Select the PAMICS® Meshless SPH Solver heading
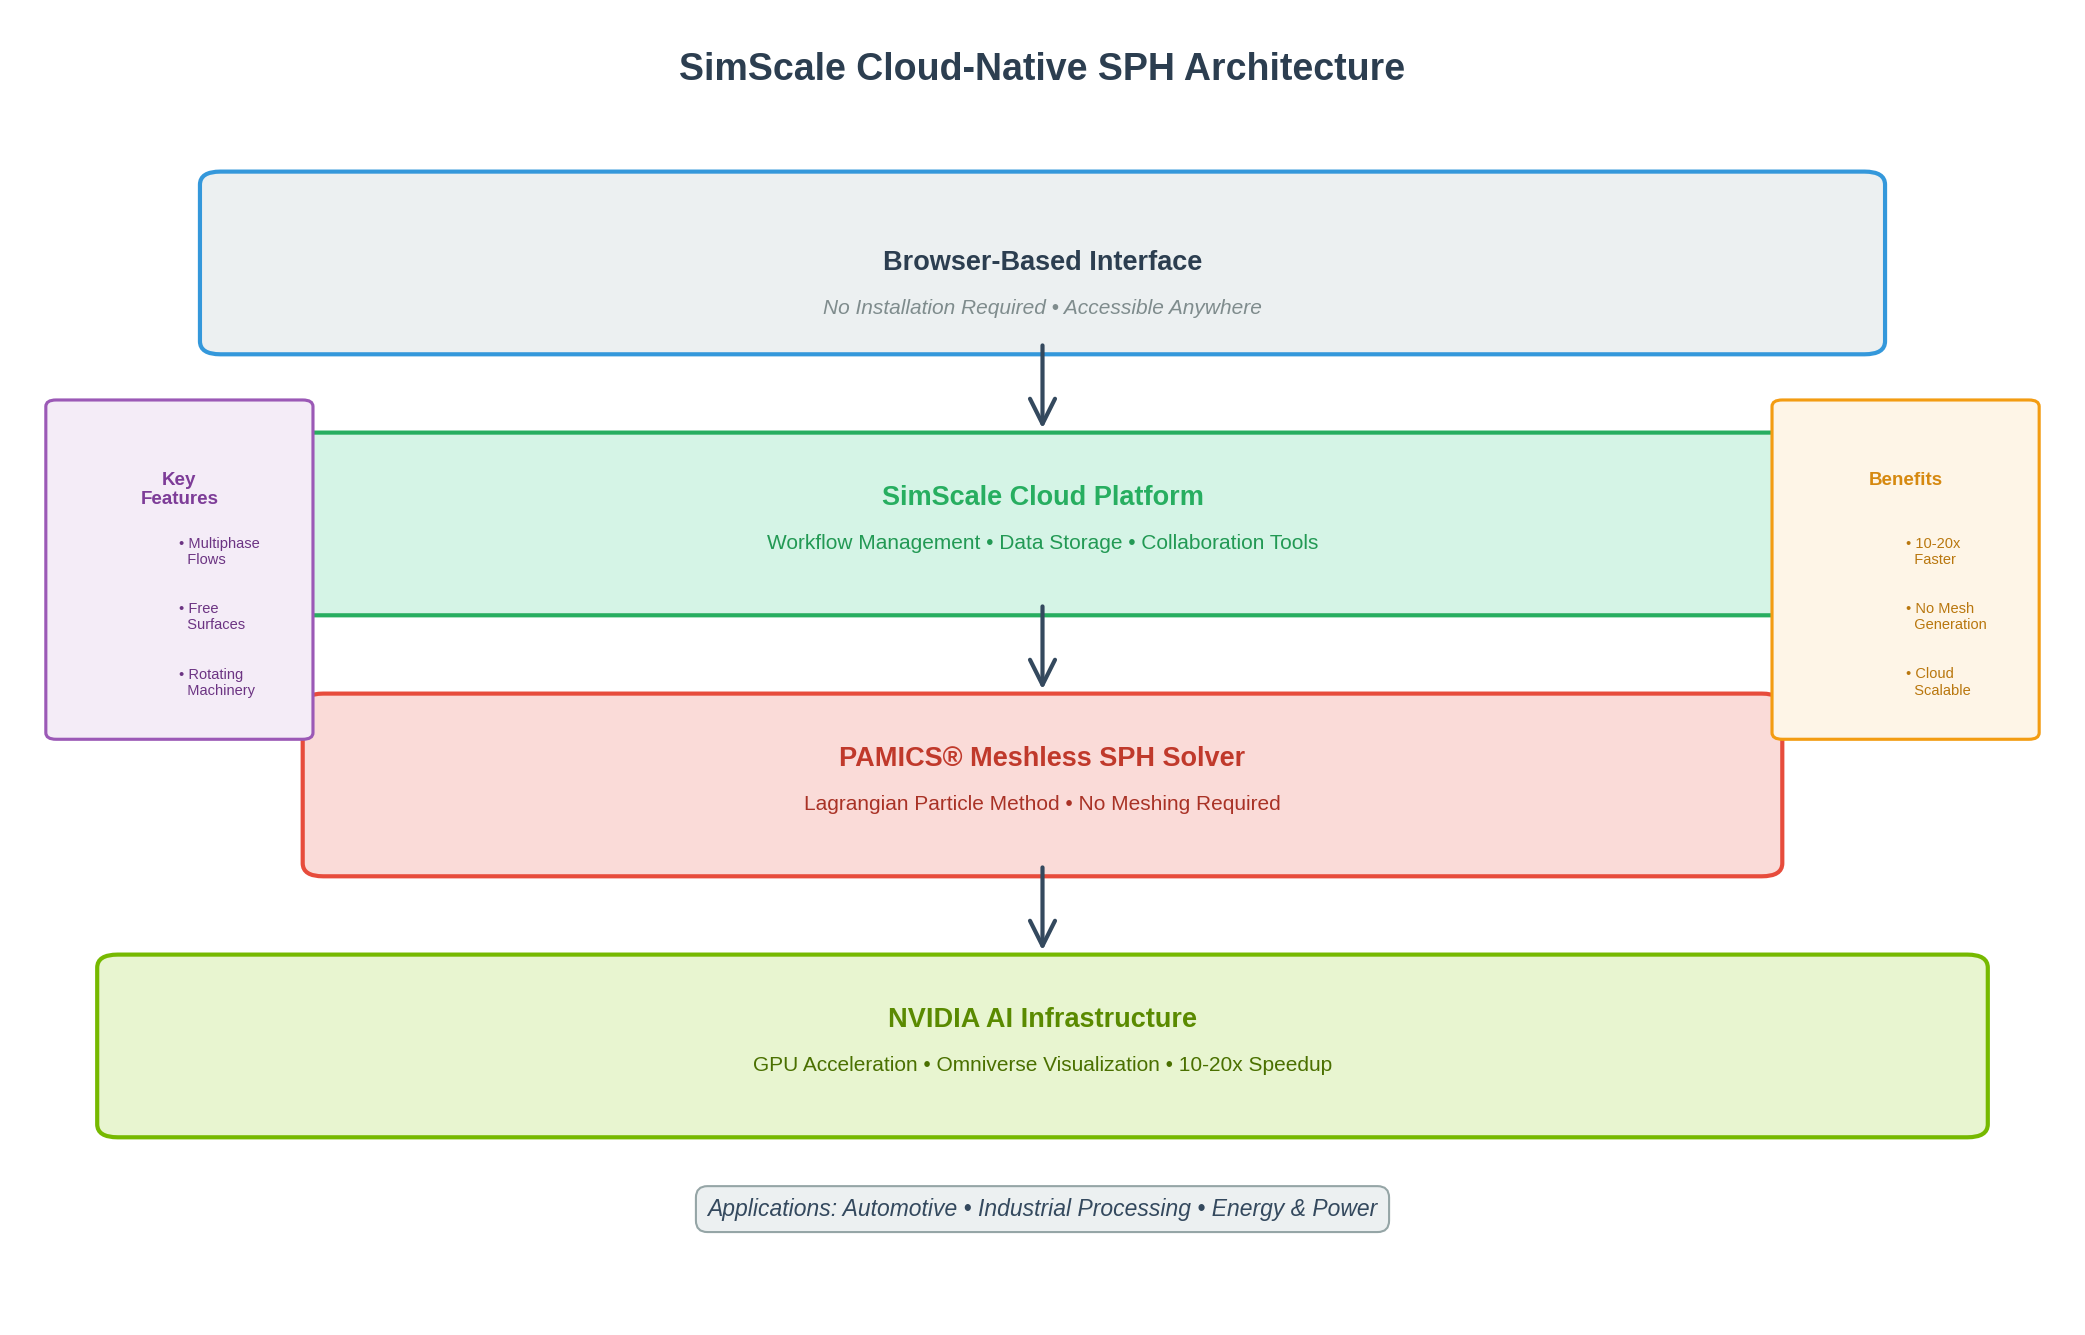2085x1335 pixels. (x=1042, y=757)
